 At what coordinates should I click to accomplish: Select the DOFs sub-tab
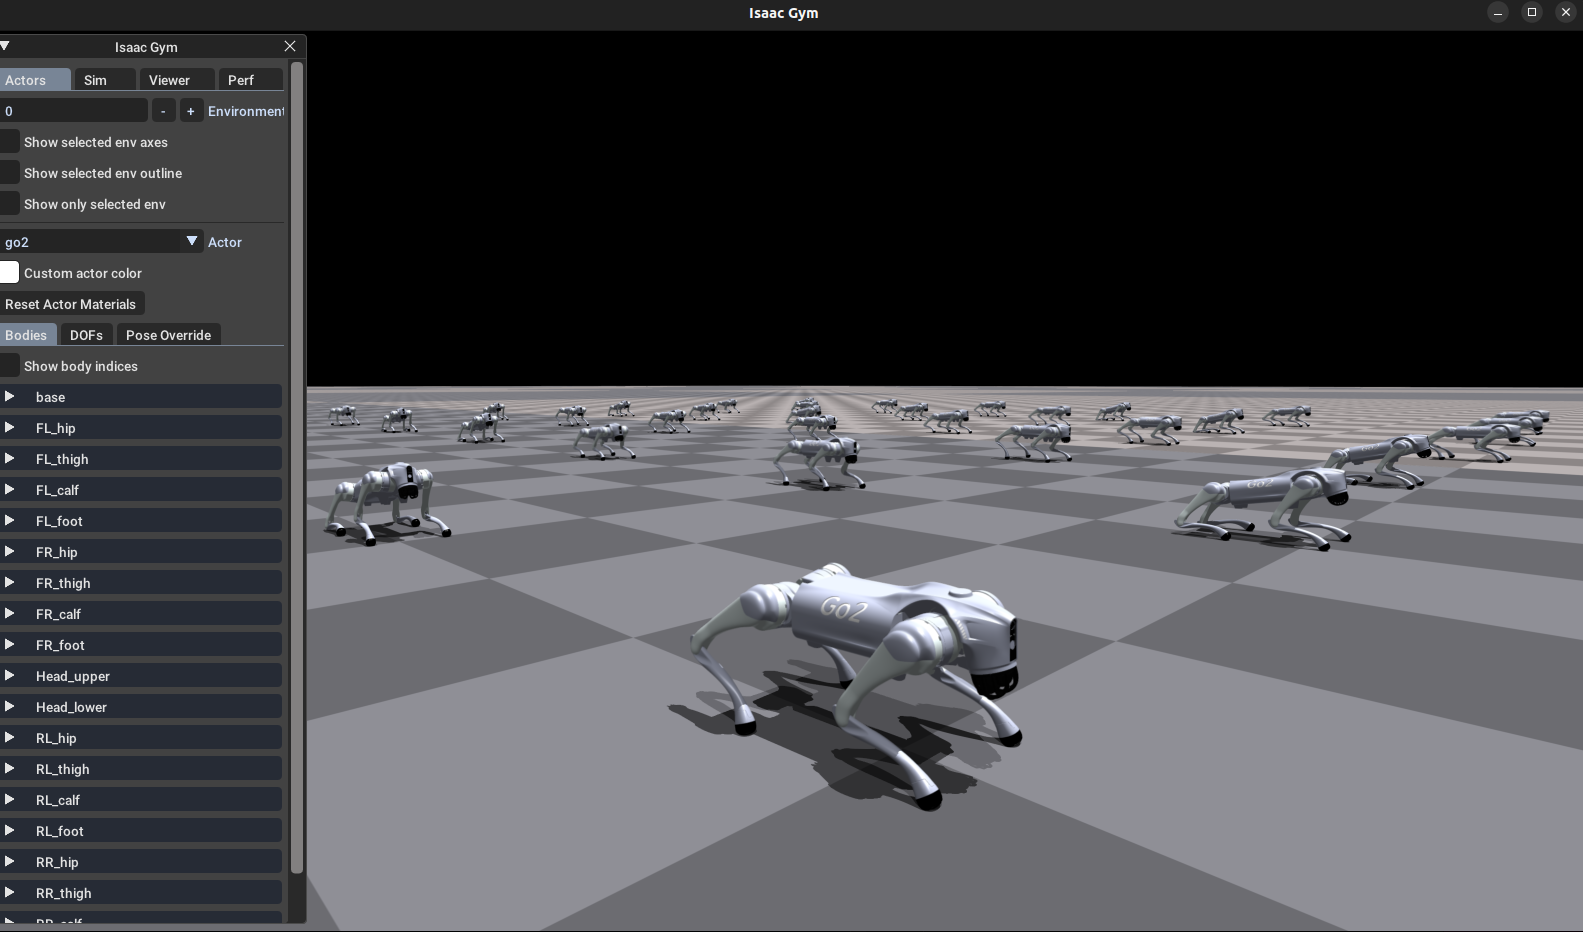click(x=86, y=335)
